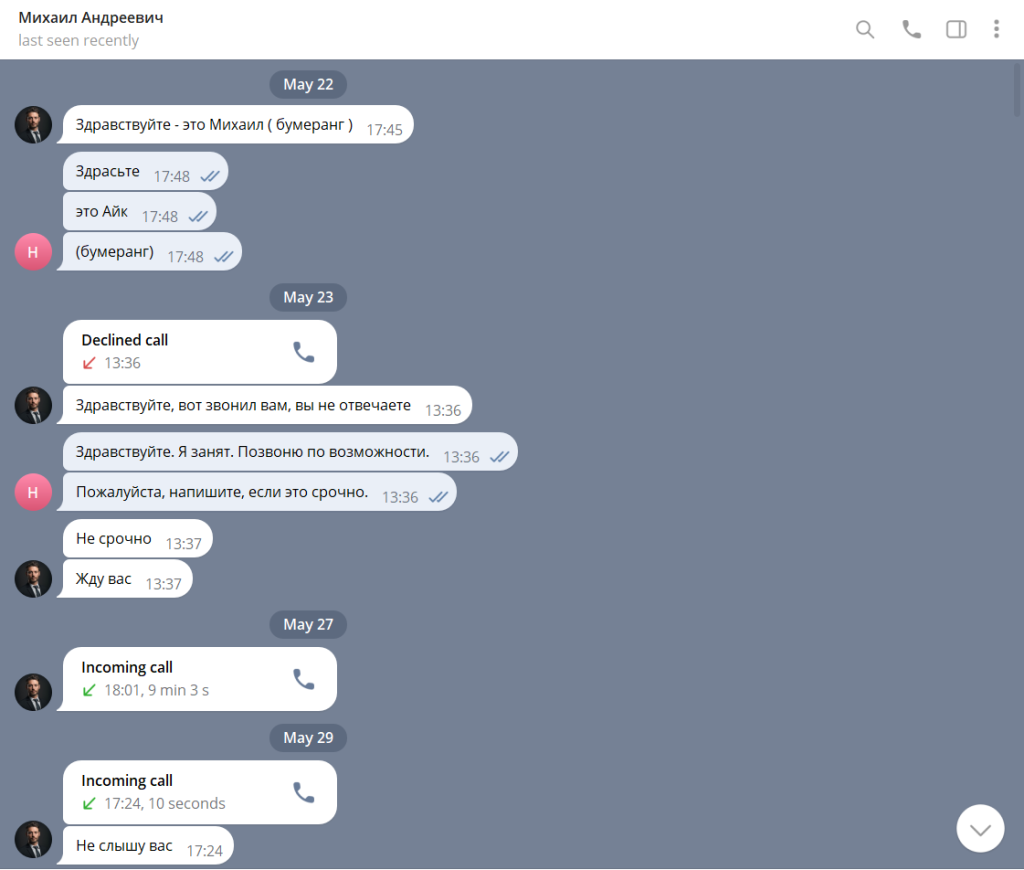Click the message "Жду вас"
1024x870 pixels.
[103, 579]
